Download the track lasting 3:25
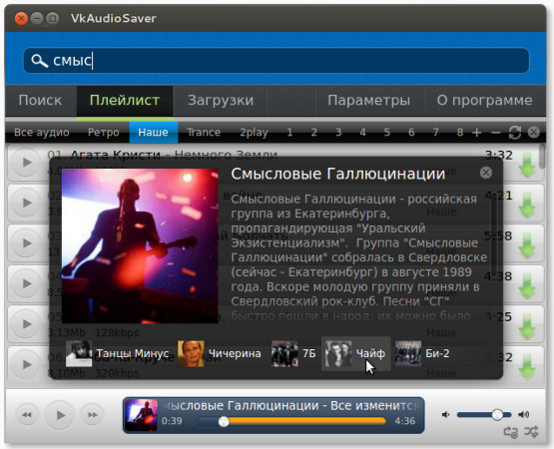554x449 pixels. point(527,326)
